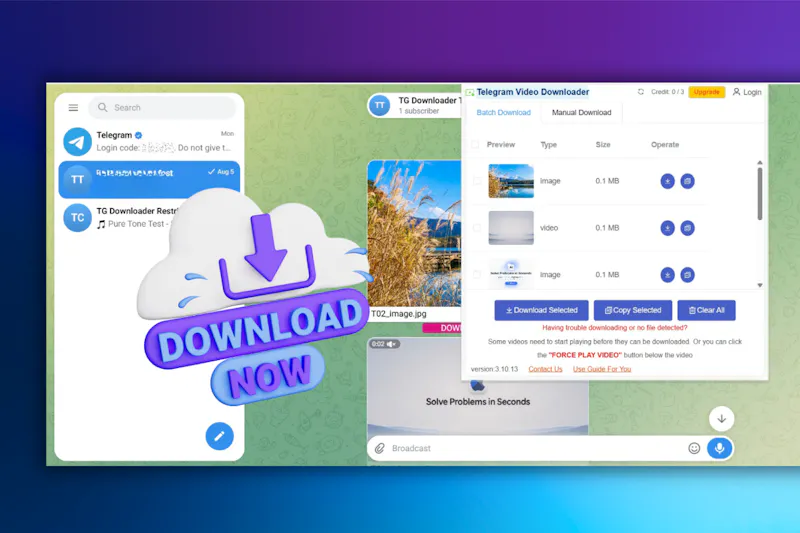Click the TC chat avatar
This screenshot has height=533, width=800.
coord(78,218)
